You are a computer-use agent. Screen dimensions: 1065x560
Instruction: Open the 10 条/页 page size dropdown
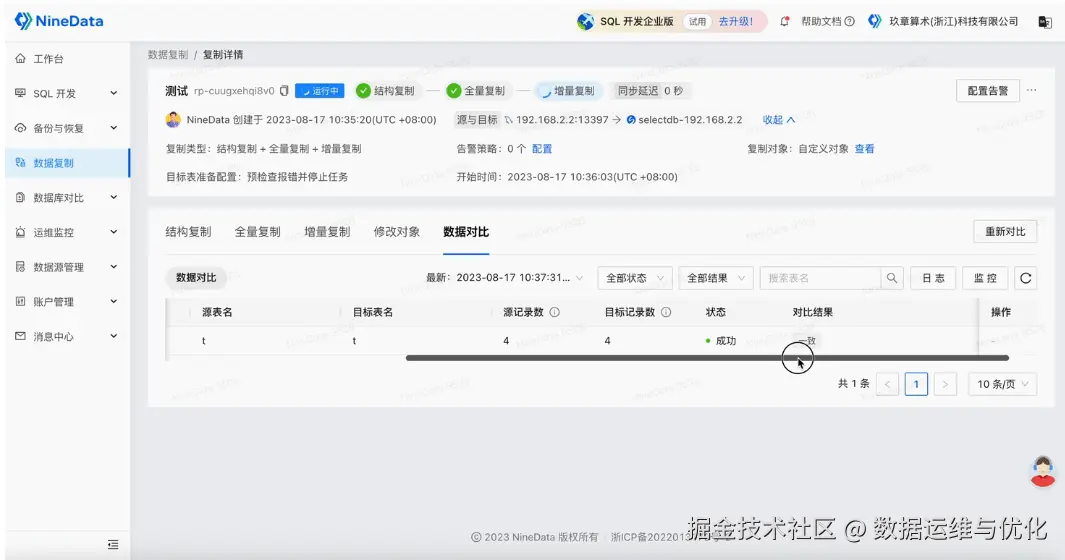click(x=1003, y=384)
